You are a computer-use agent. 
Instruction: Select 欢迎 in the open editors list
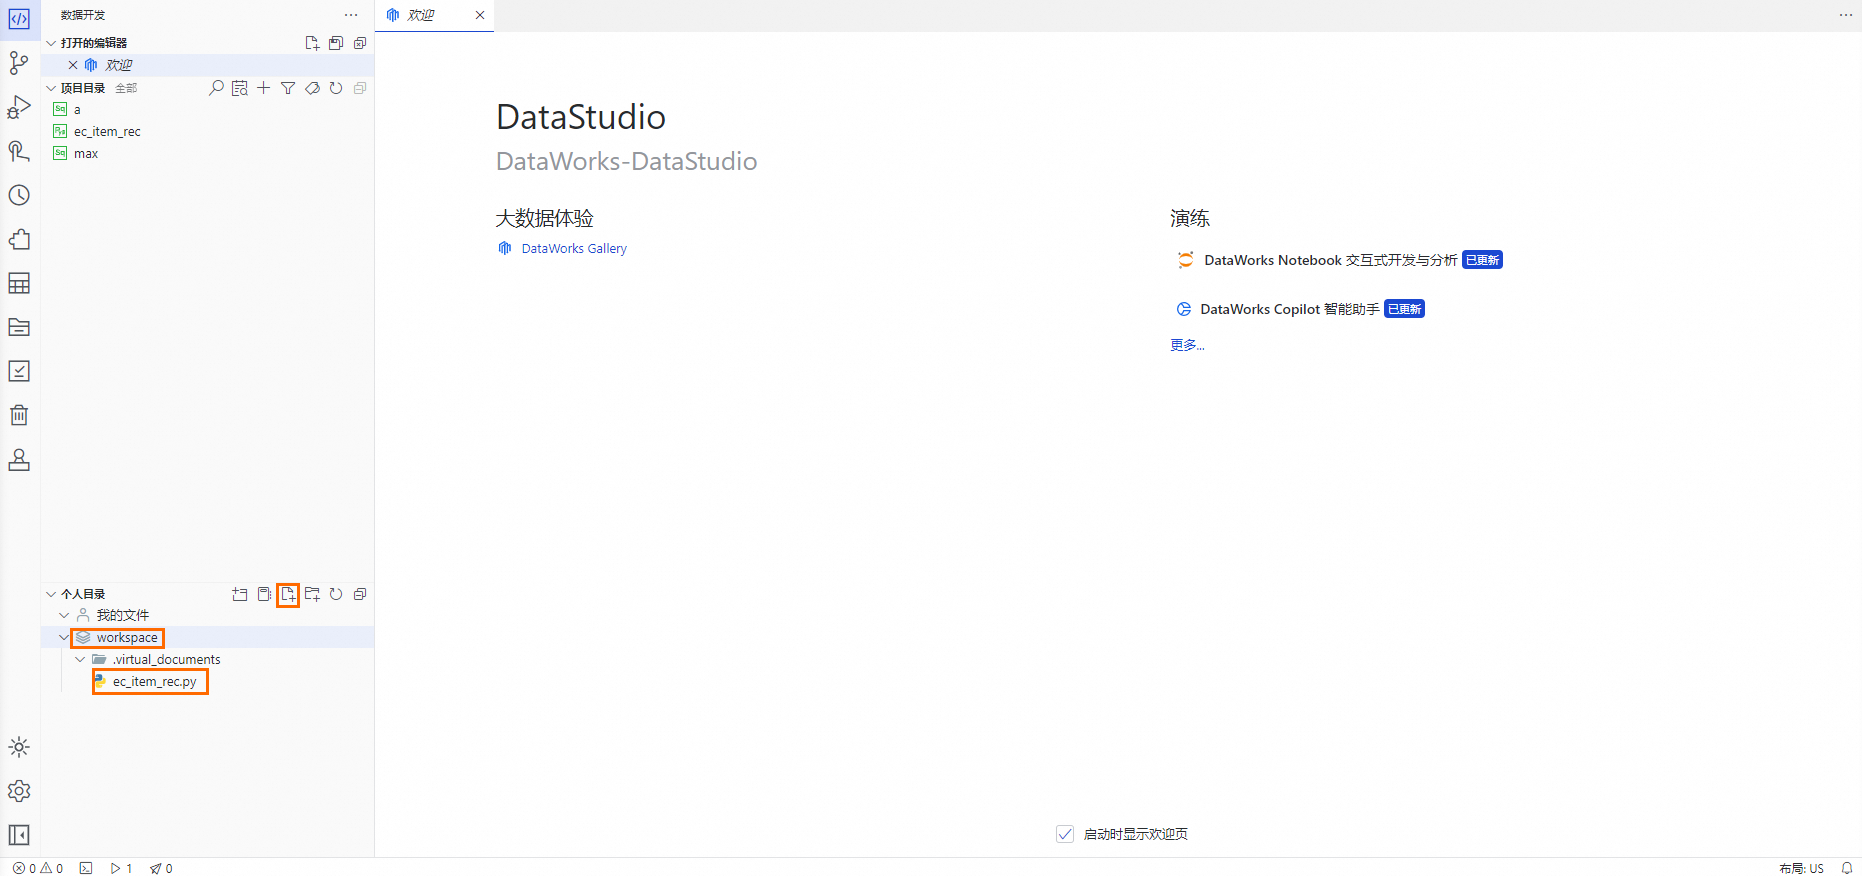tap(208, 65)
